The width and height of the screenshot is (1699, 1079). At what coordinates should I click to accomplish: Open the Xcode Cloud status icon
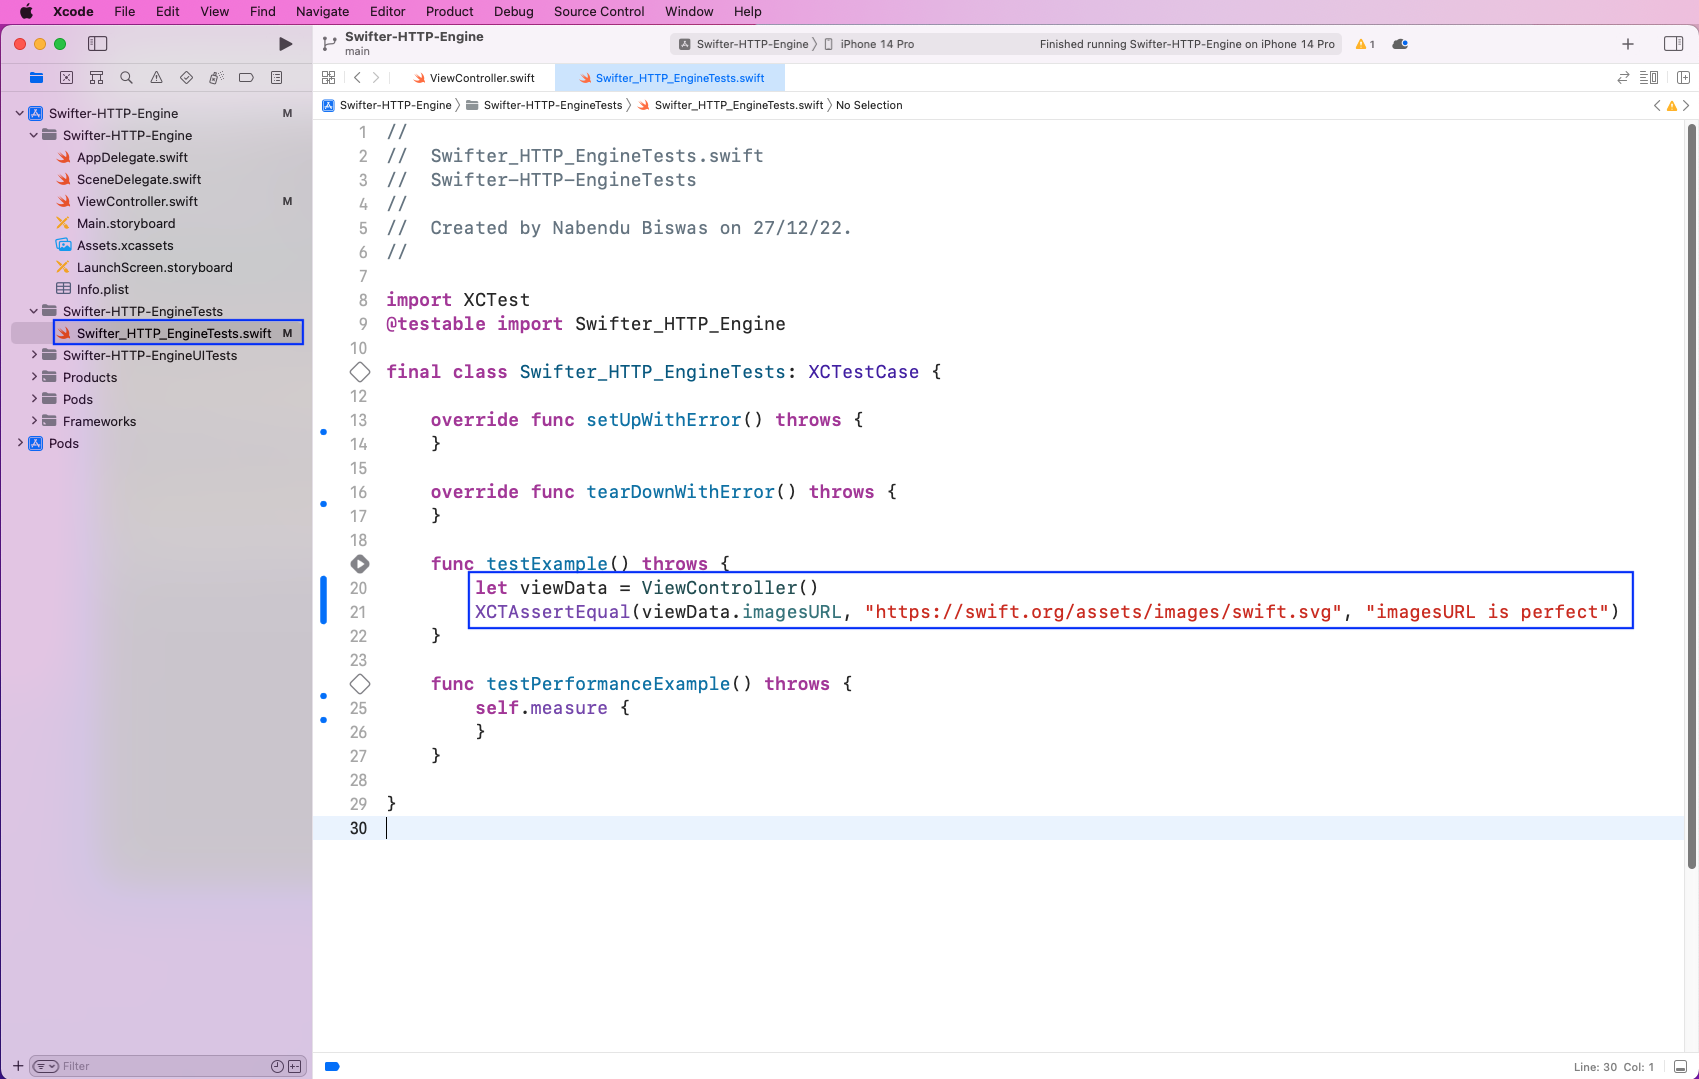[1400, 44]
